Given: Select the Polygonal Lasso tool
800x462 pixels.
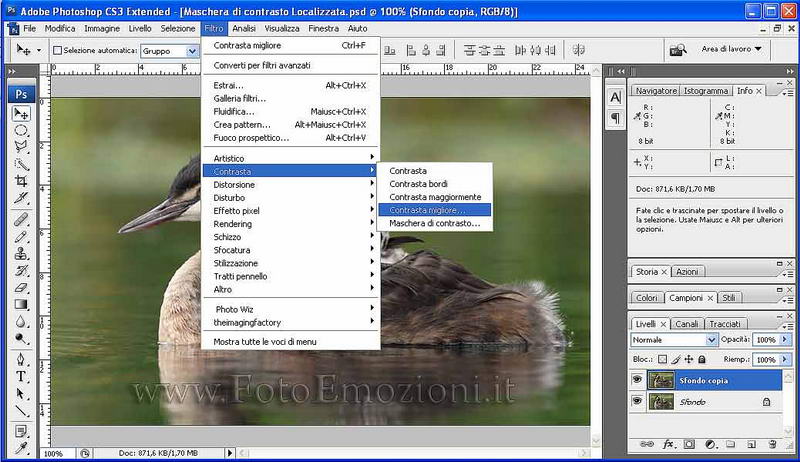Looking at the screenshot, I should (21, 147).
